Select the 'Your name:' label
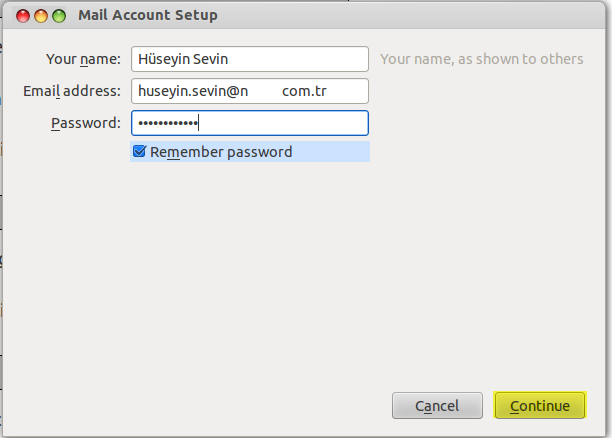Screen dimensions: 612x438 click(84, 59)
